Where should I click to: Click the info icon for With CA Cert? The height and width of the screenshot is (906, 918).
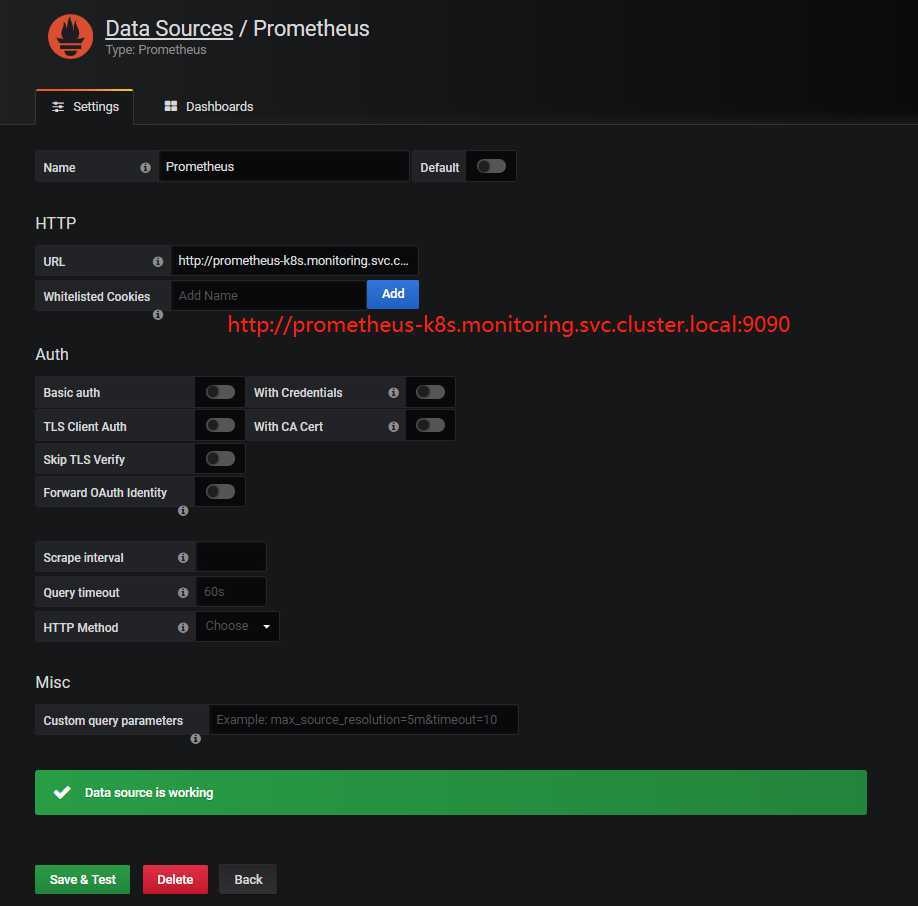[x=393, y=427]
